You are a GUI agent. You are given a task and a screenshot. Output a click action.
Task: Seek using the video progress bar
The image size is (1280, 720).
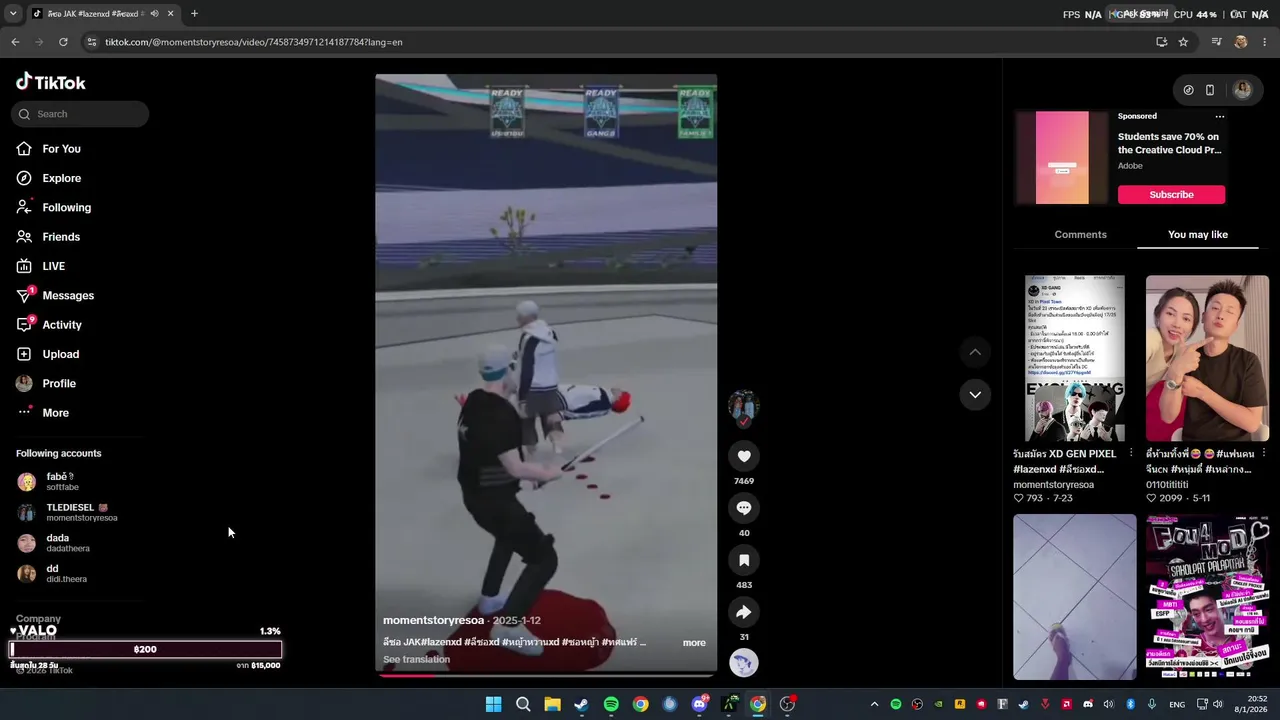(546, 674)
